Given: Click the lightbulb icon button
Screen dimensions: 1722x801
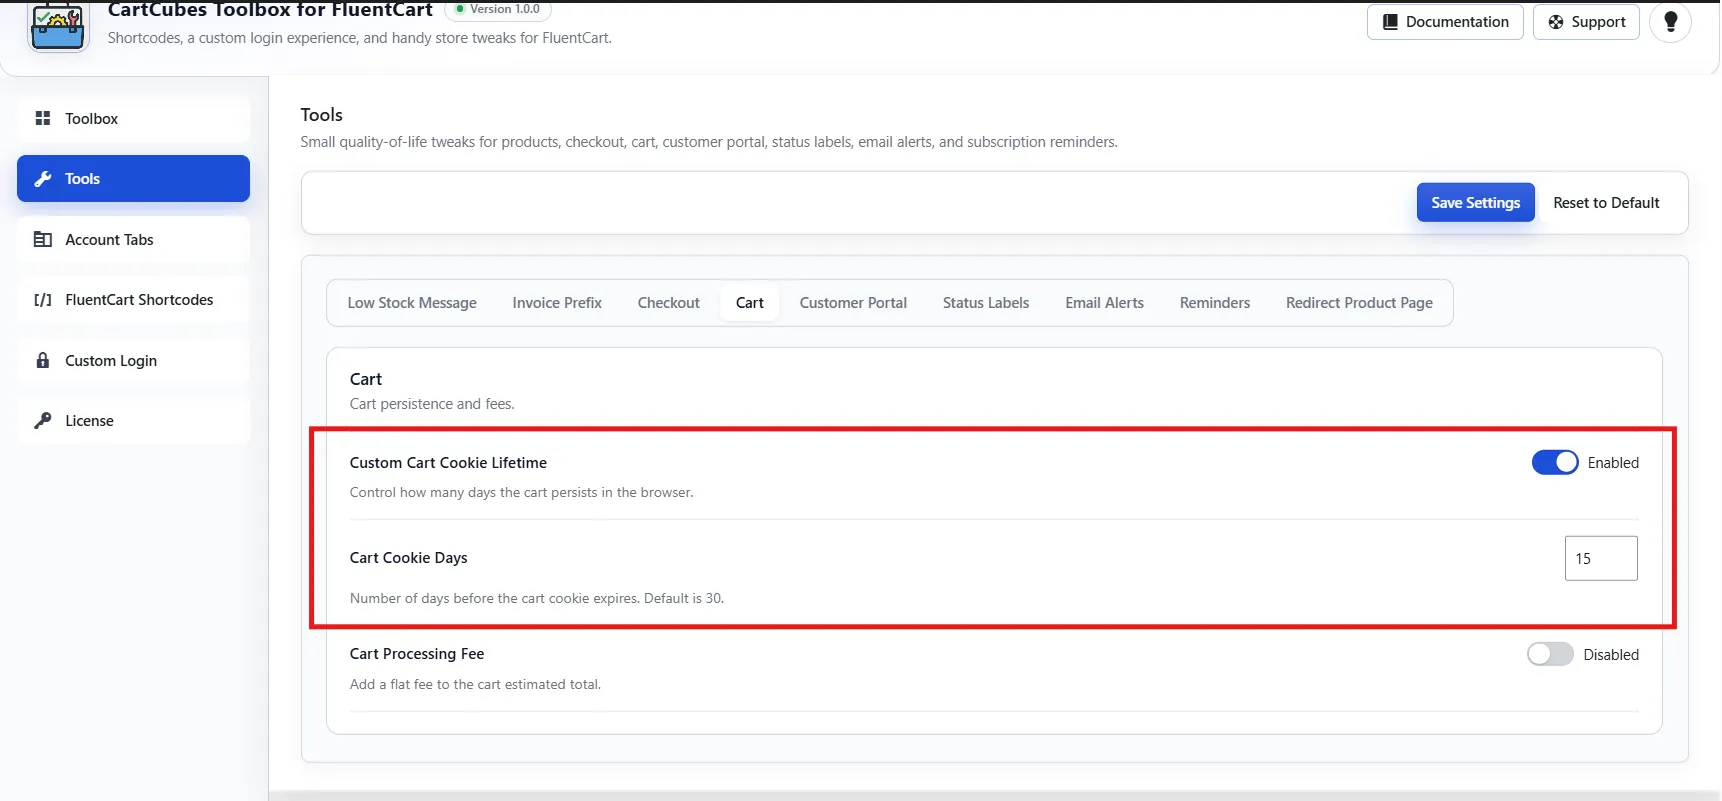Looking at the screenshot, I should pyautogui.click(x=1670, y=22).
